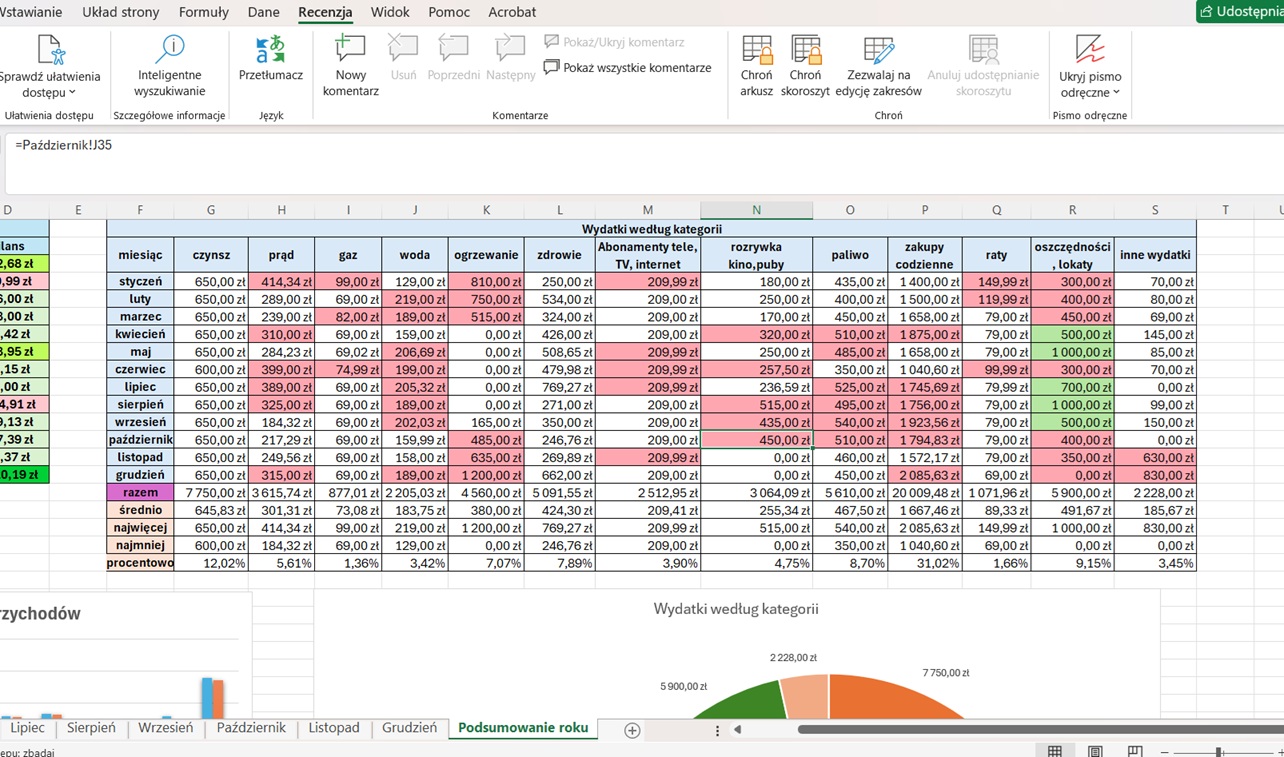Toggle Pokaż wszystkie komentarze
Viewport: 1284px width, 757px height.
[628, 68]
